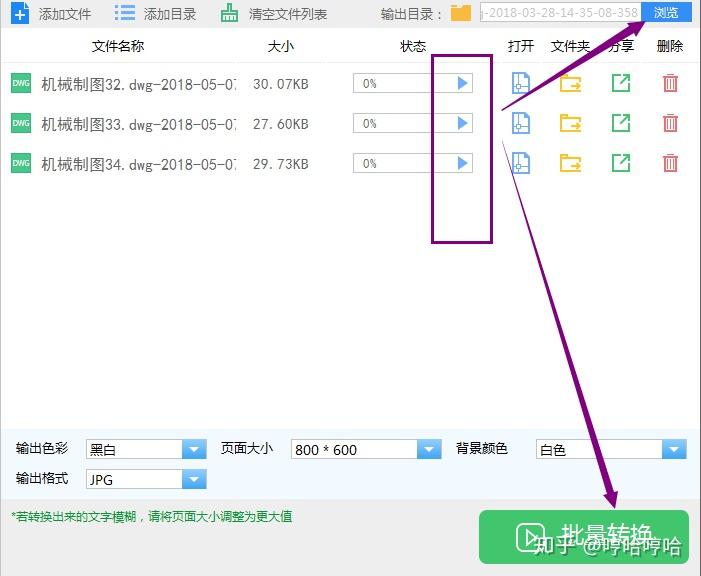701x576 pixels.
Task: Click the 清空文件列表 broom icon
Action: pos(229,13)
